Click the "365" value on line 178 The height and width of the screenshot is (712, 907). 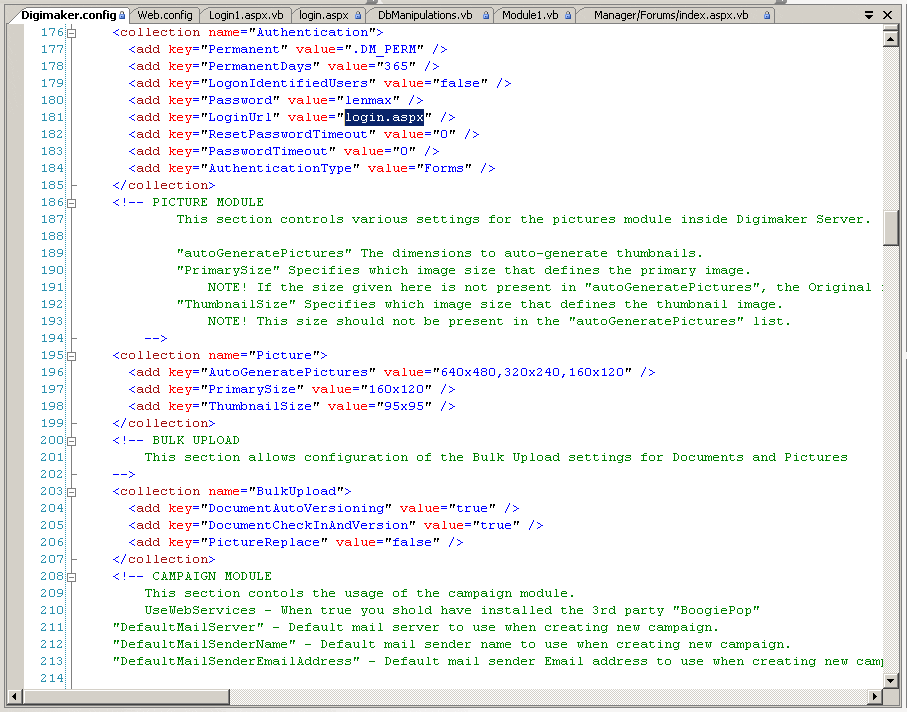(x=396, y=67)
